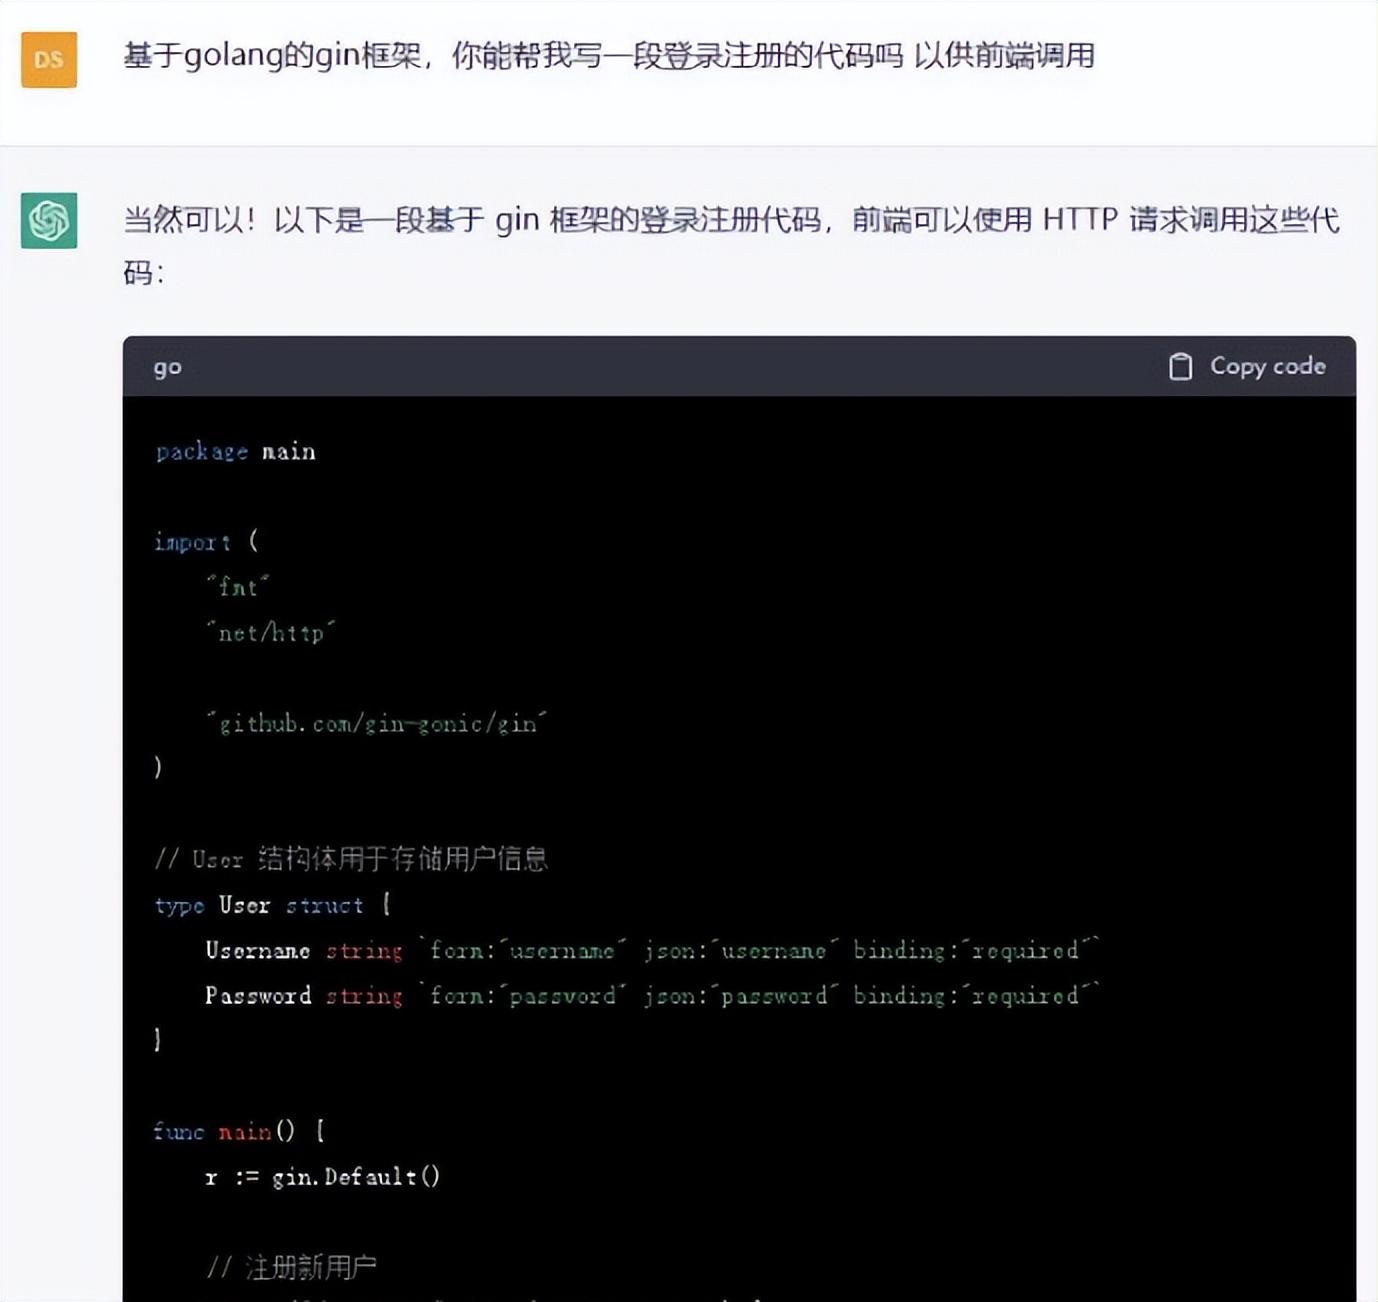Select the github.com/gin-gonic/gin import path
1378x1302 pixels.
[x=377, y=723]
